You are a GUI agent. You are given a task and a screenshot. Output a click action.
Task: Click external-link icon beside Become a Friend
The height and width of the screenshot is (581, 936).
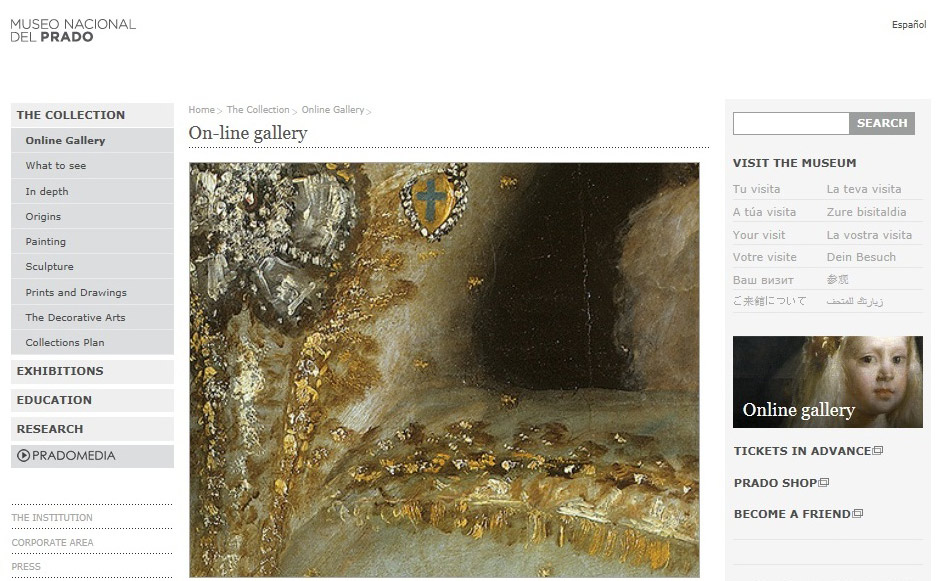click(x=858, y=514)
